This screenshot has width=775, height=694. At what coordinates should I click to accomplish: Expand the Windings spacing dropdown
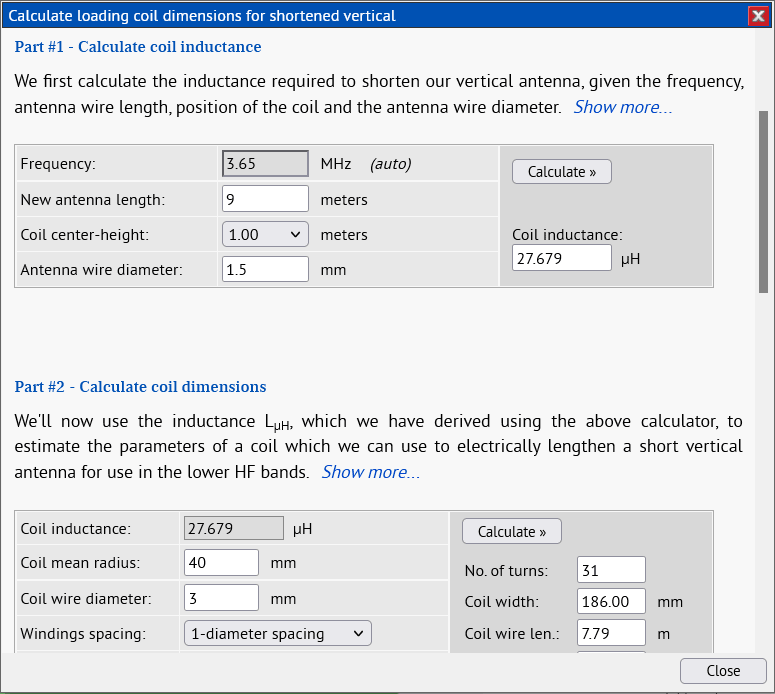pyautogui.click(x=277, y=633)
